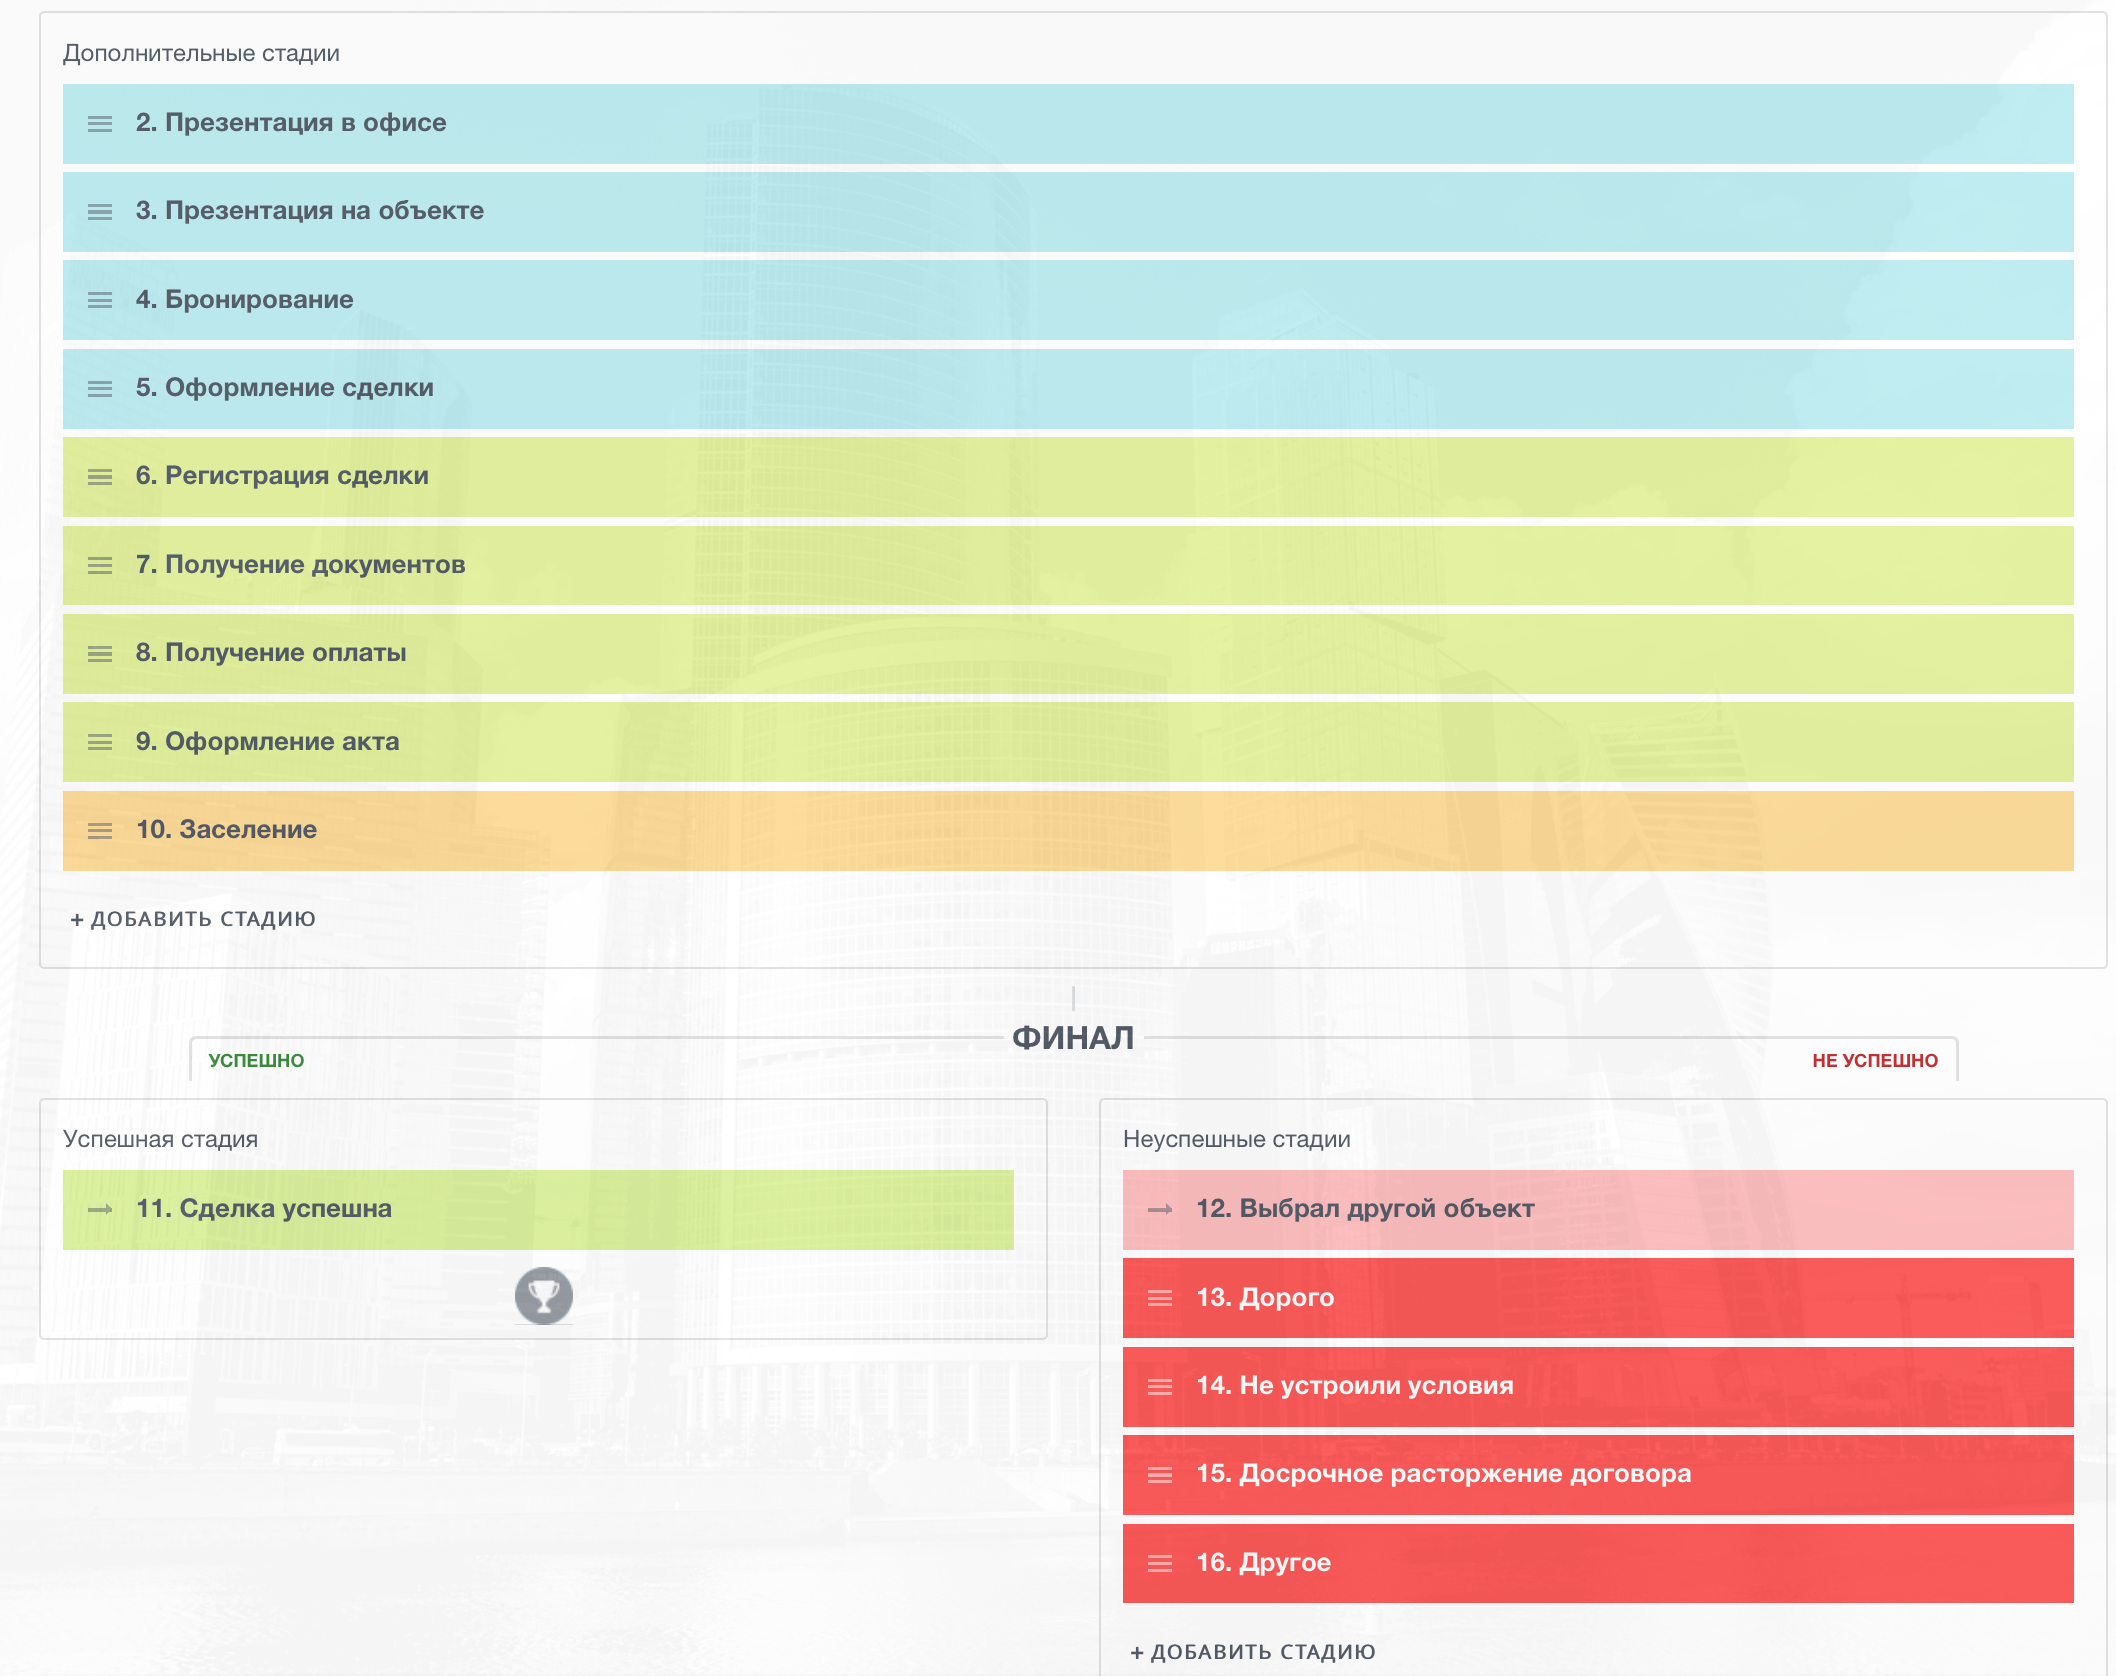The width and height of the screenshot is (2116, 1676).
Task: Click arrow icon of Сделка успешна stage
Action: (100, 1210)
